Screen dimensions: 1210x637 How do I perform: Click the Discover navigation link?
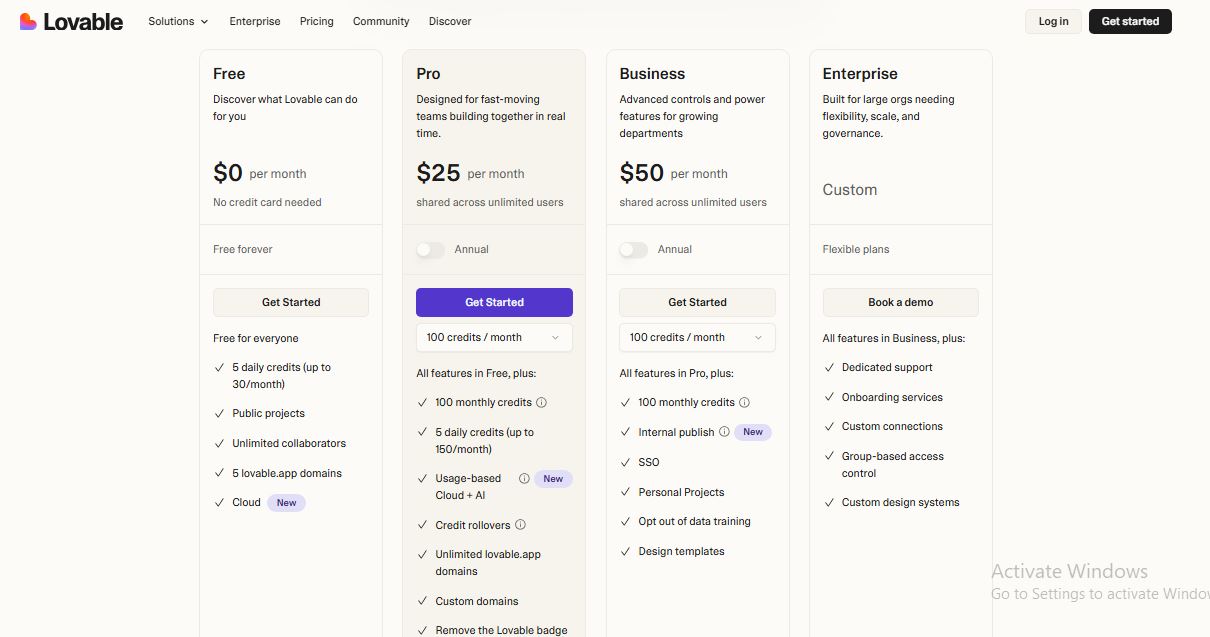point(450,21)
